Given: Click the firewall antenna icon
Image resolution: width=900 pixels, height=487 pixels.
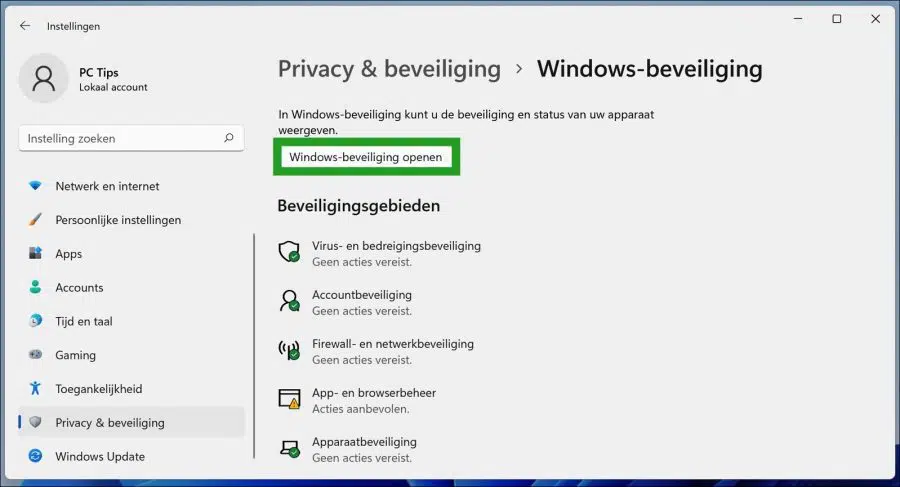Looking at the screenshot, I should (x=289, y=350).
